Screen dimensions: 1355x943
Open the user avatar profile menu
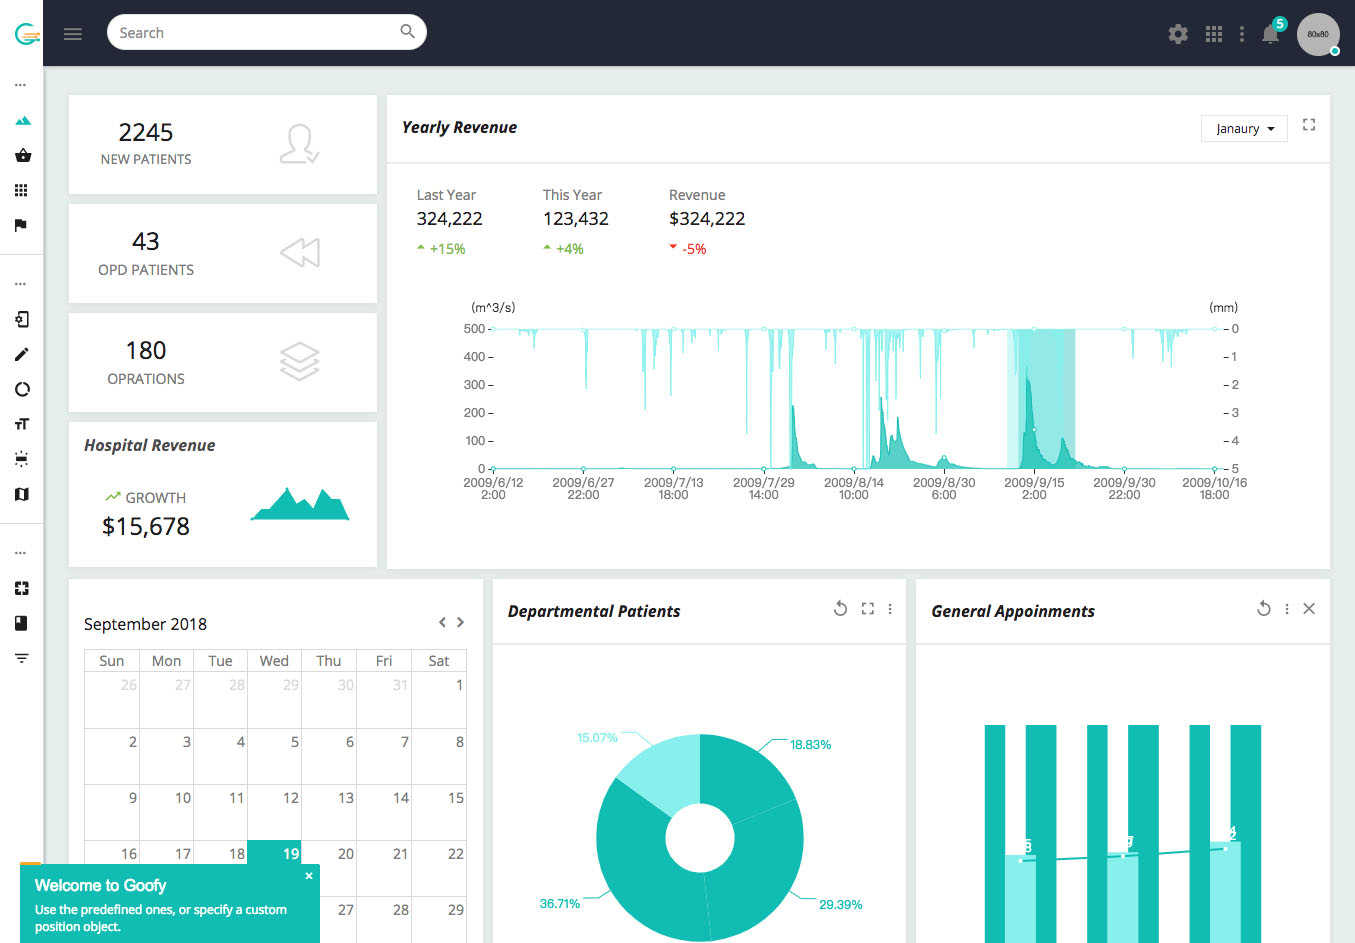[x=1318, y=34]
